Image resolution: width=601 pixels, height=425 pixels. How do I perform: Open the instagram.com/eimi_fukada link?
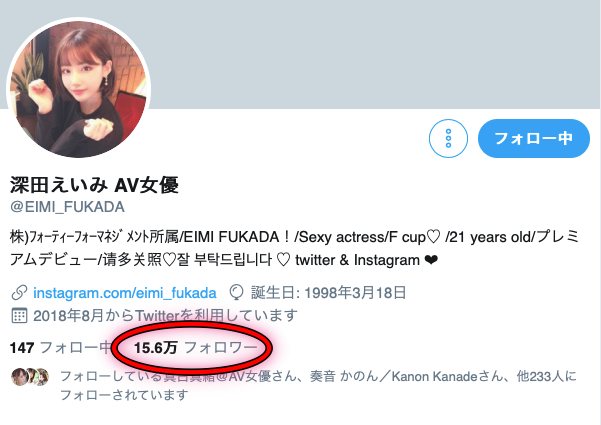coord(125,293)
